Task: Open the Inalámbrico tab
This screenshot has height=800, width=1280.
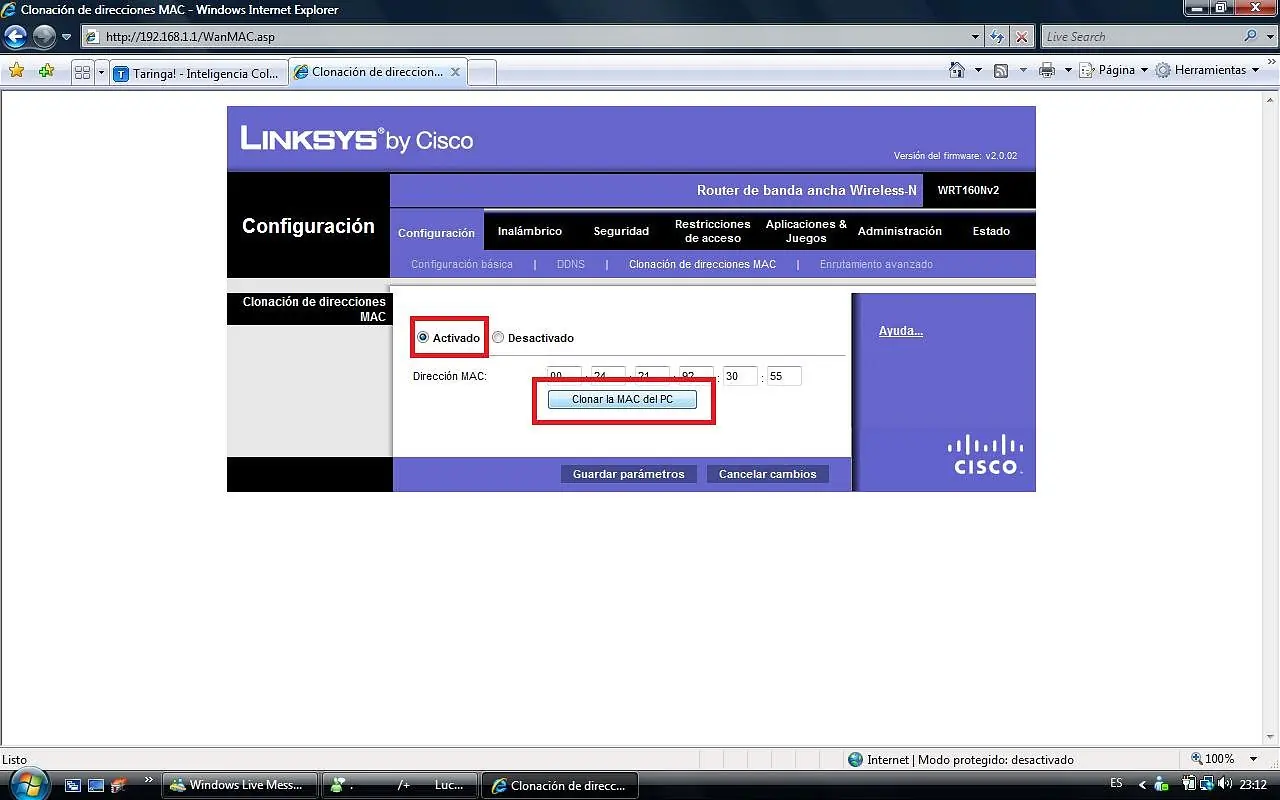Action: (530, 231)
